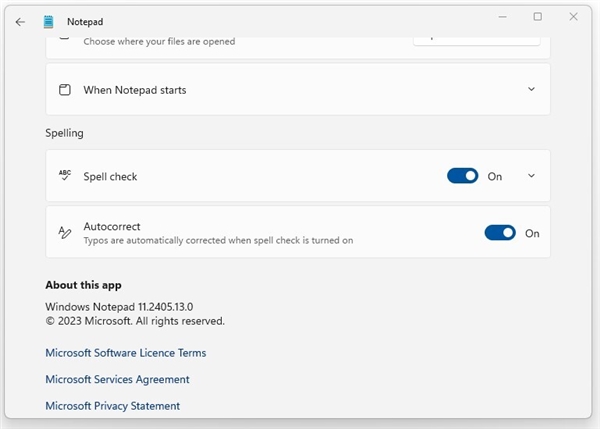Open the Microsoft Privacy Statement link
600x429 pixels.
click(x=113, y=406)
